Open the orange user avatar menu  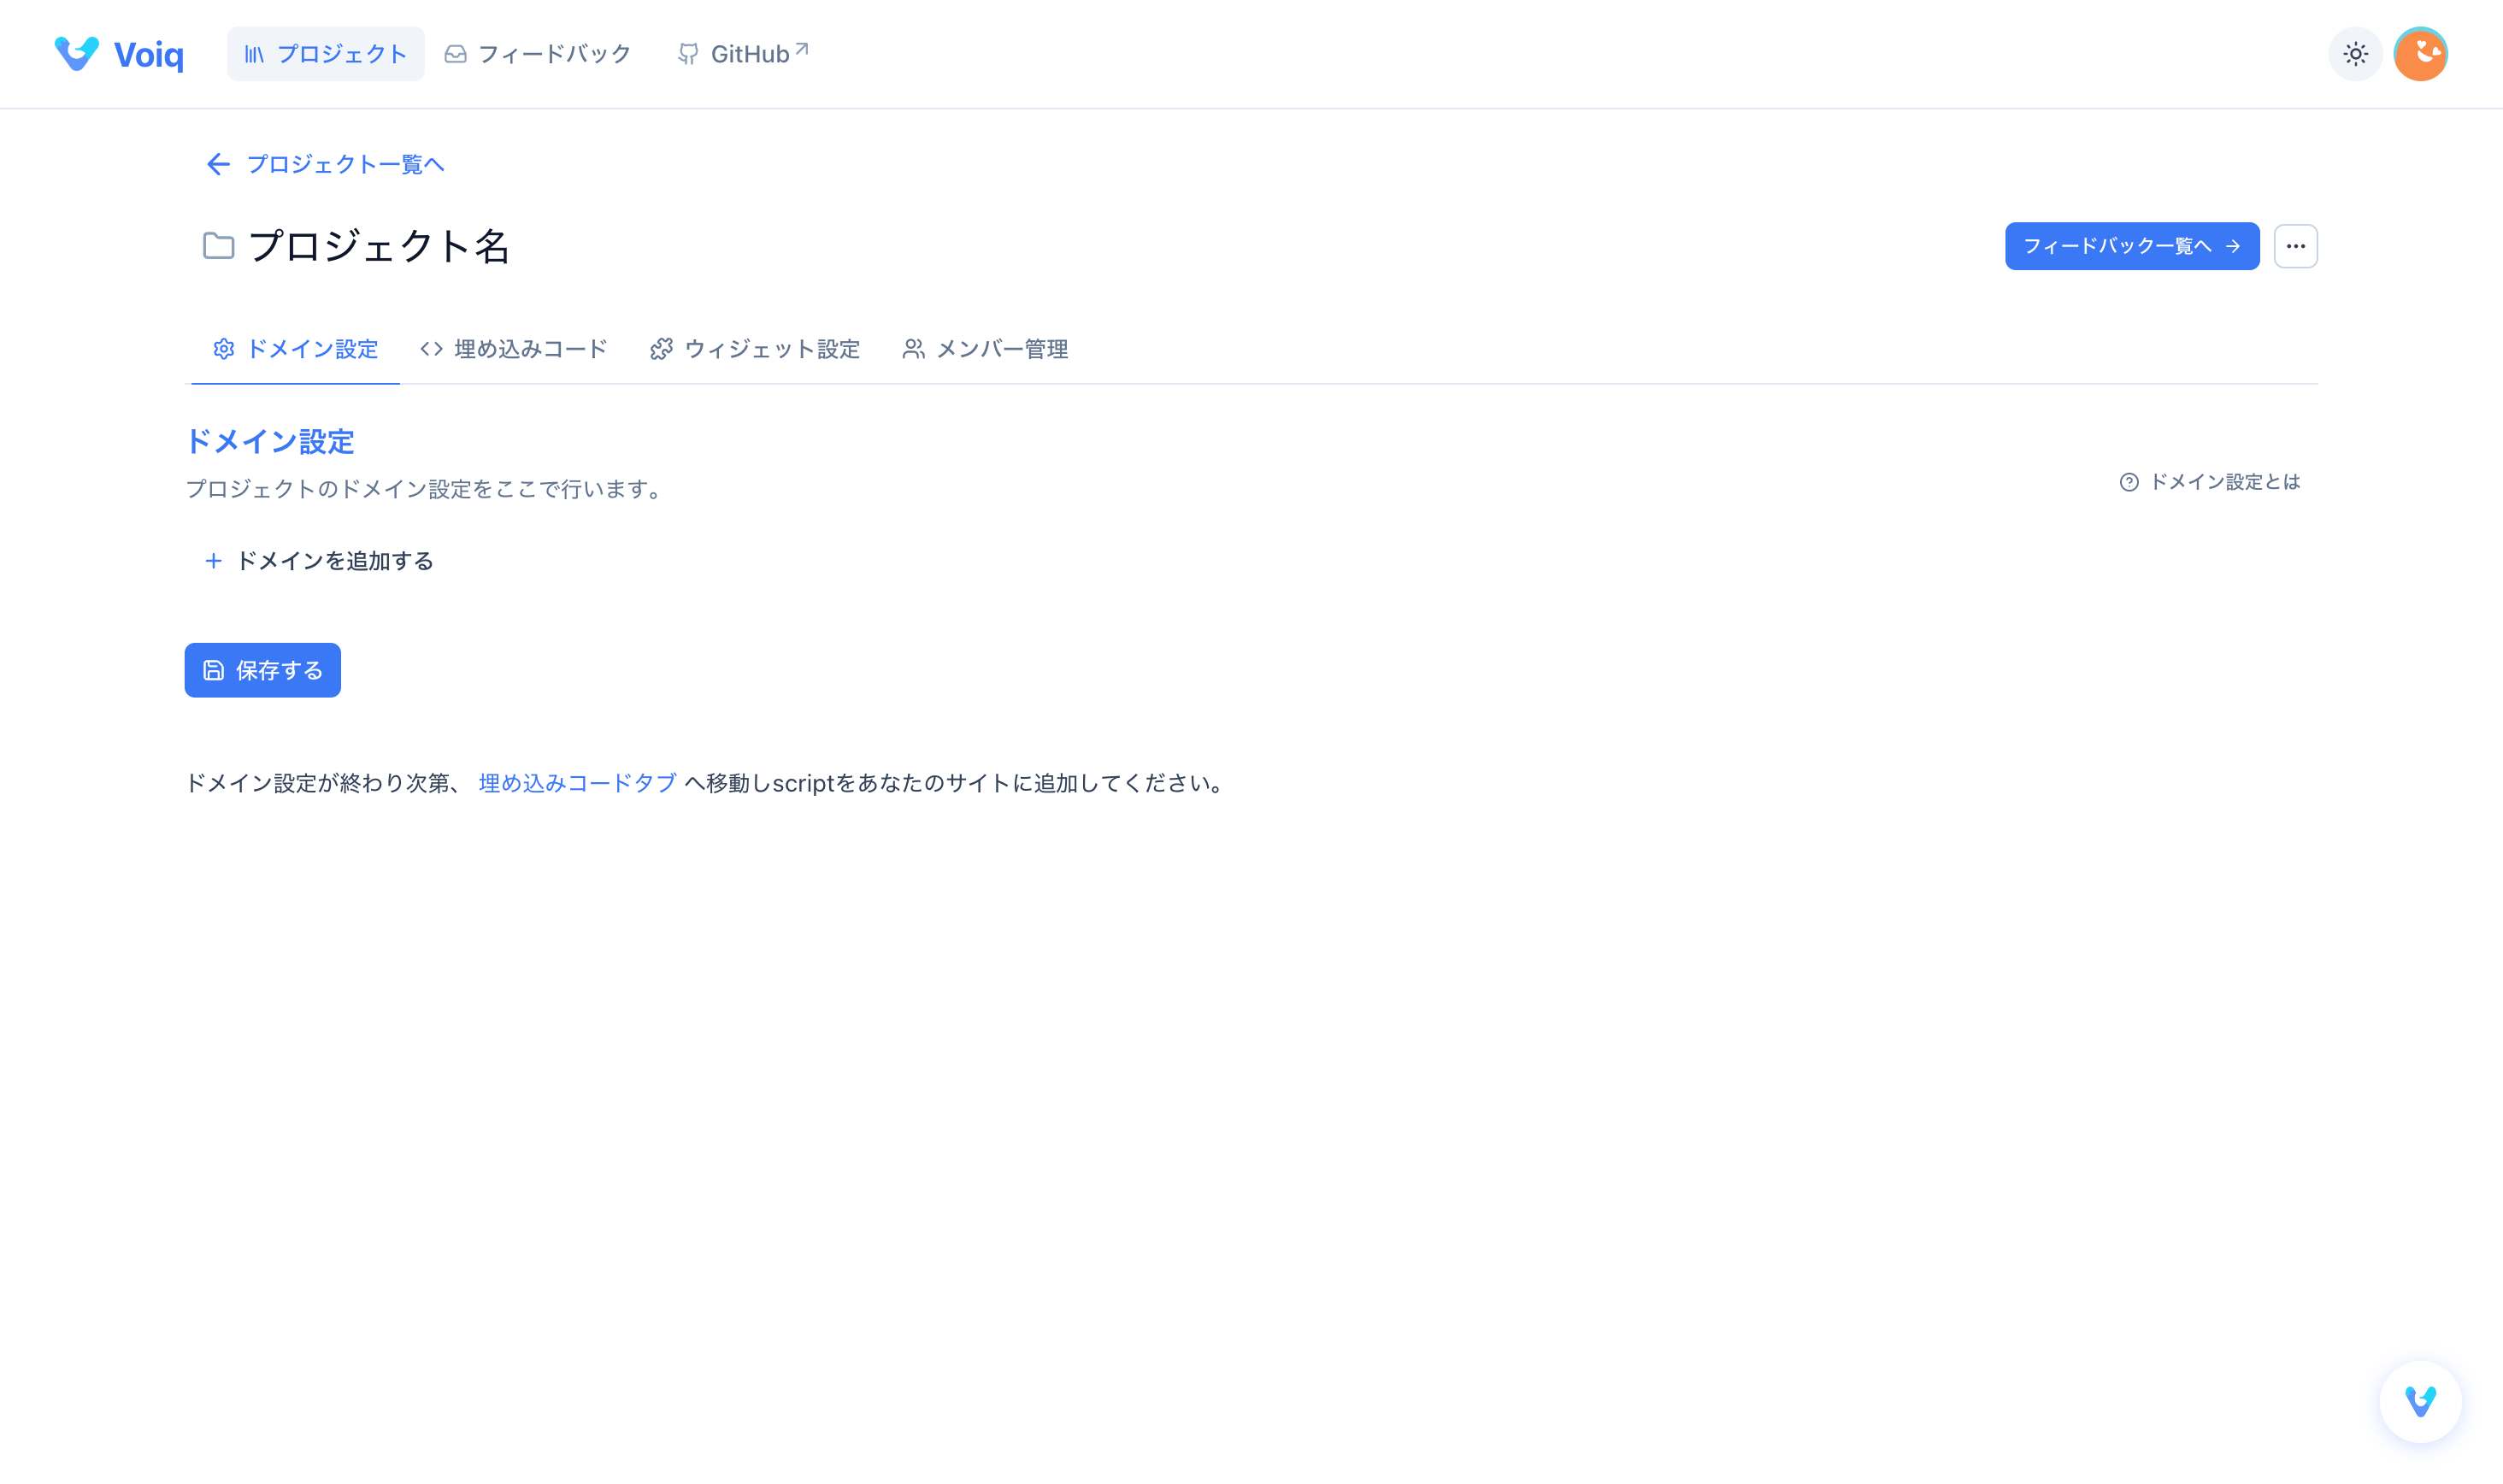[x=2420, y=54]
